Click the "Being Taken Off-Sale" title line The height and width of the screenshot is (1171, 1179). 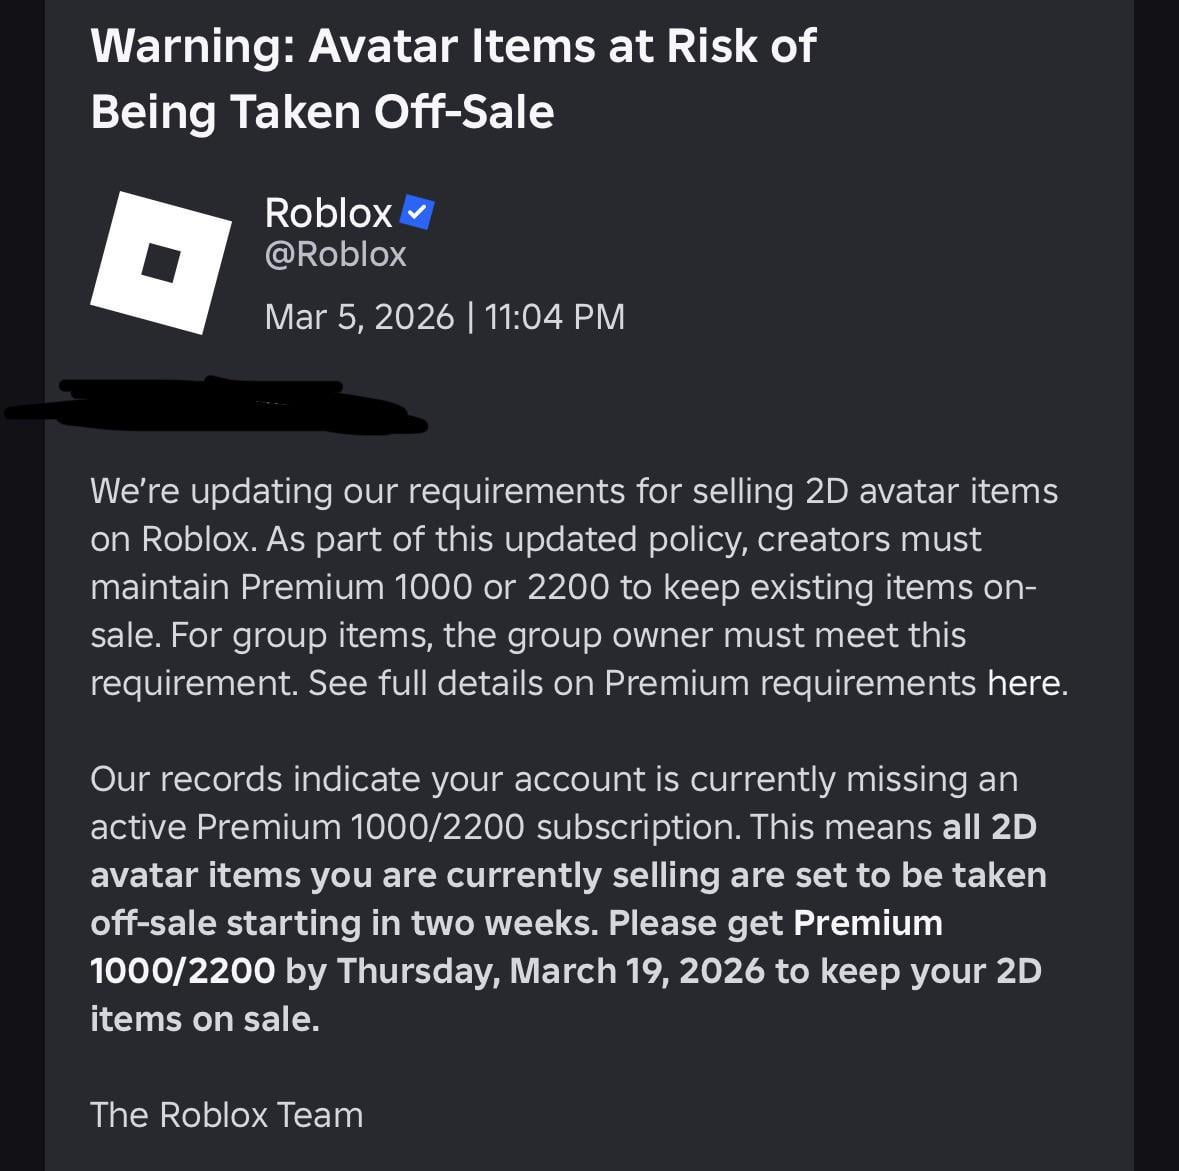(322, 112)
